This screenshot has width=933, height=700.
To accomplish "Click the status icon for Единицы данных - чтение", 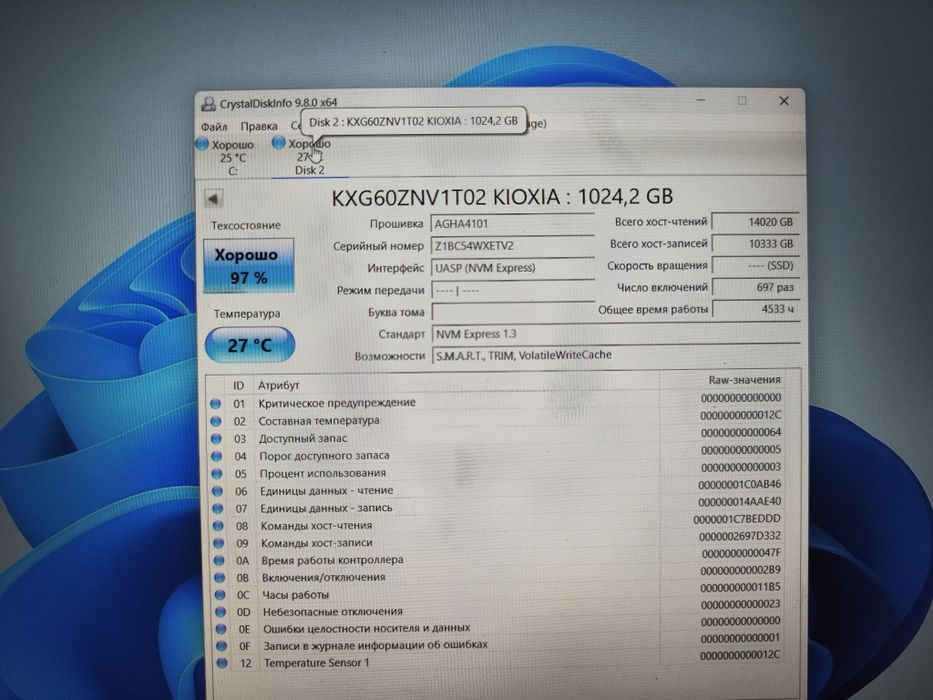I will [x=217, y=492].
